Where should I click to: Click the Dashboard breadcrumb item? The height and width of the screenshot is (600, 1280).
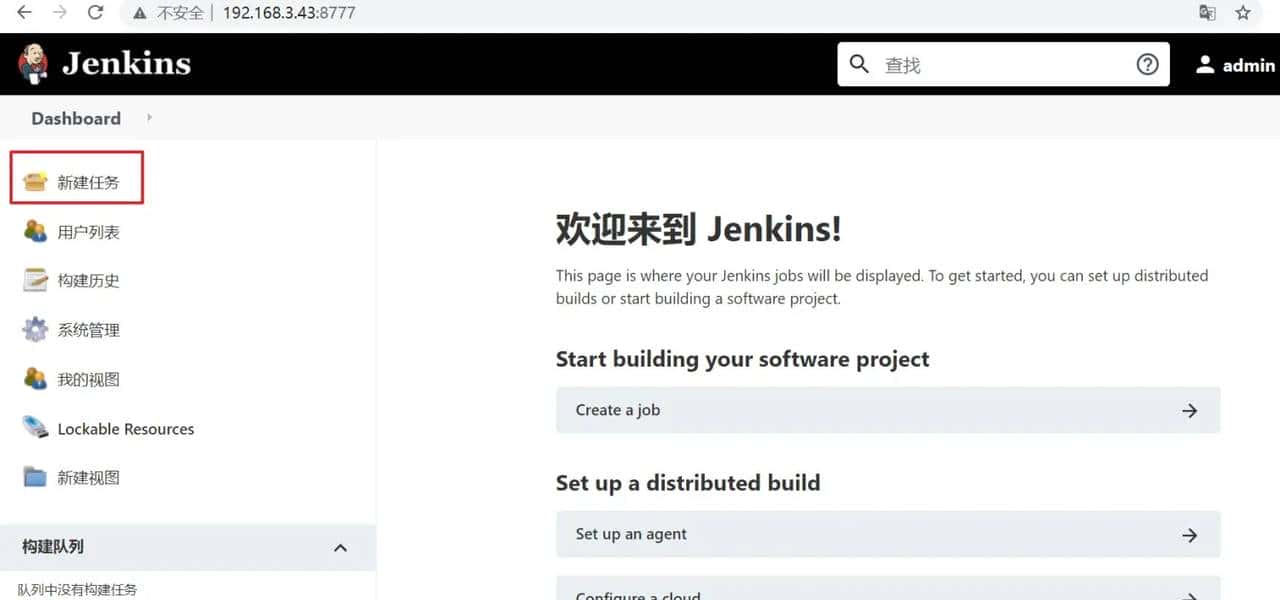76,118
